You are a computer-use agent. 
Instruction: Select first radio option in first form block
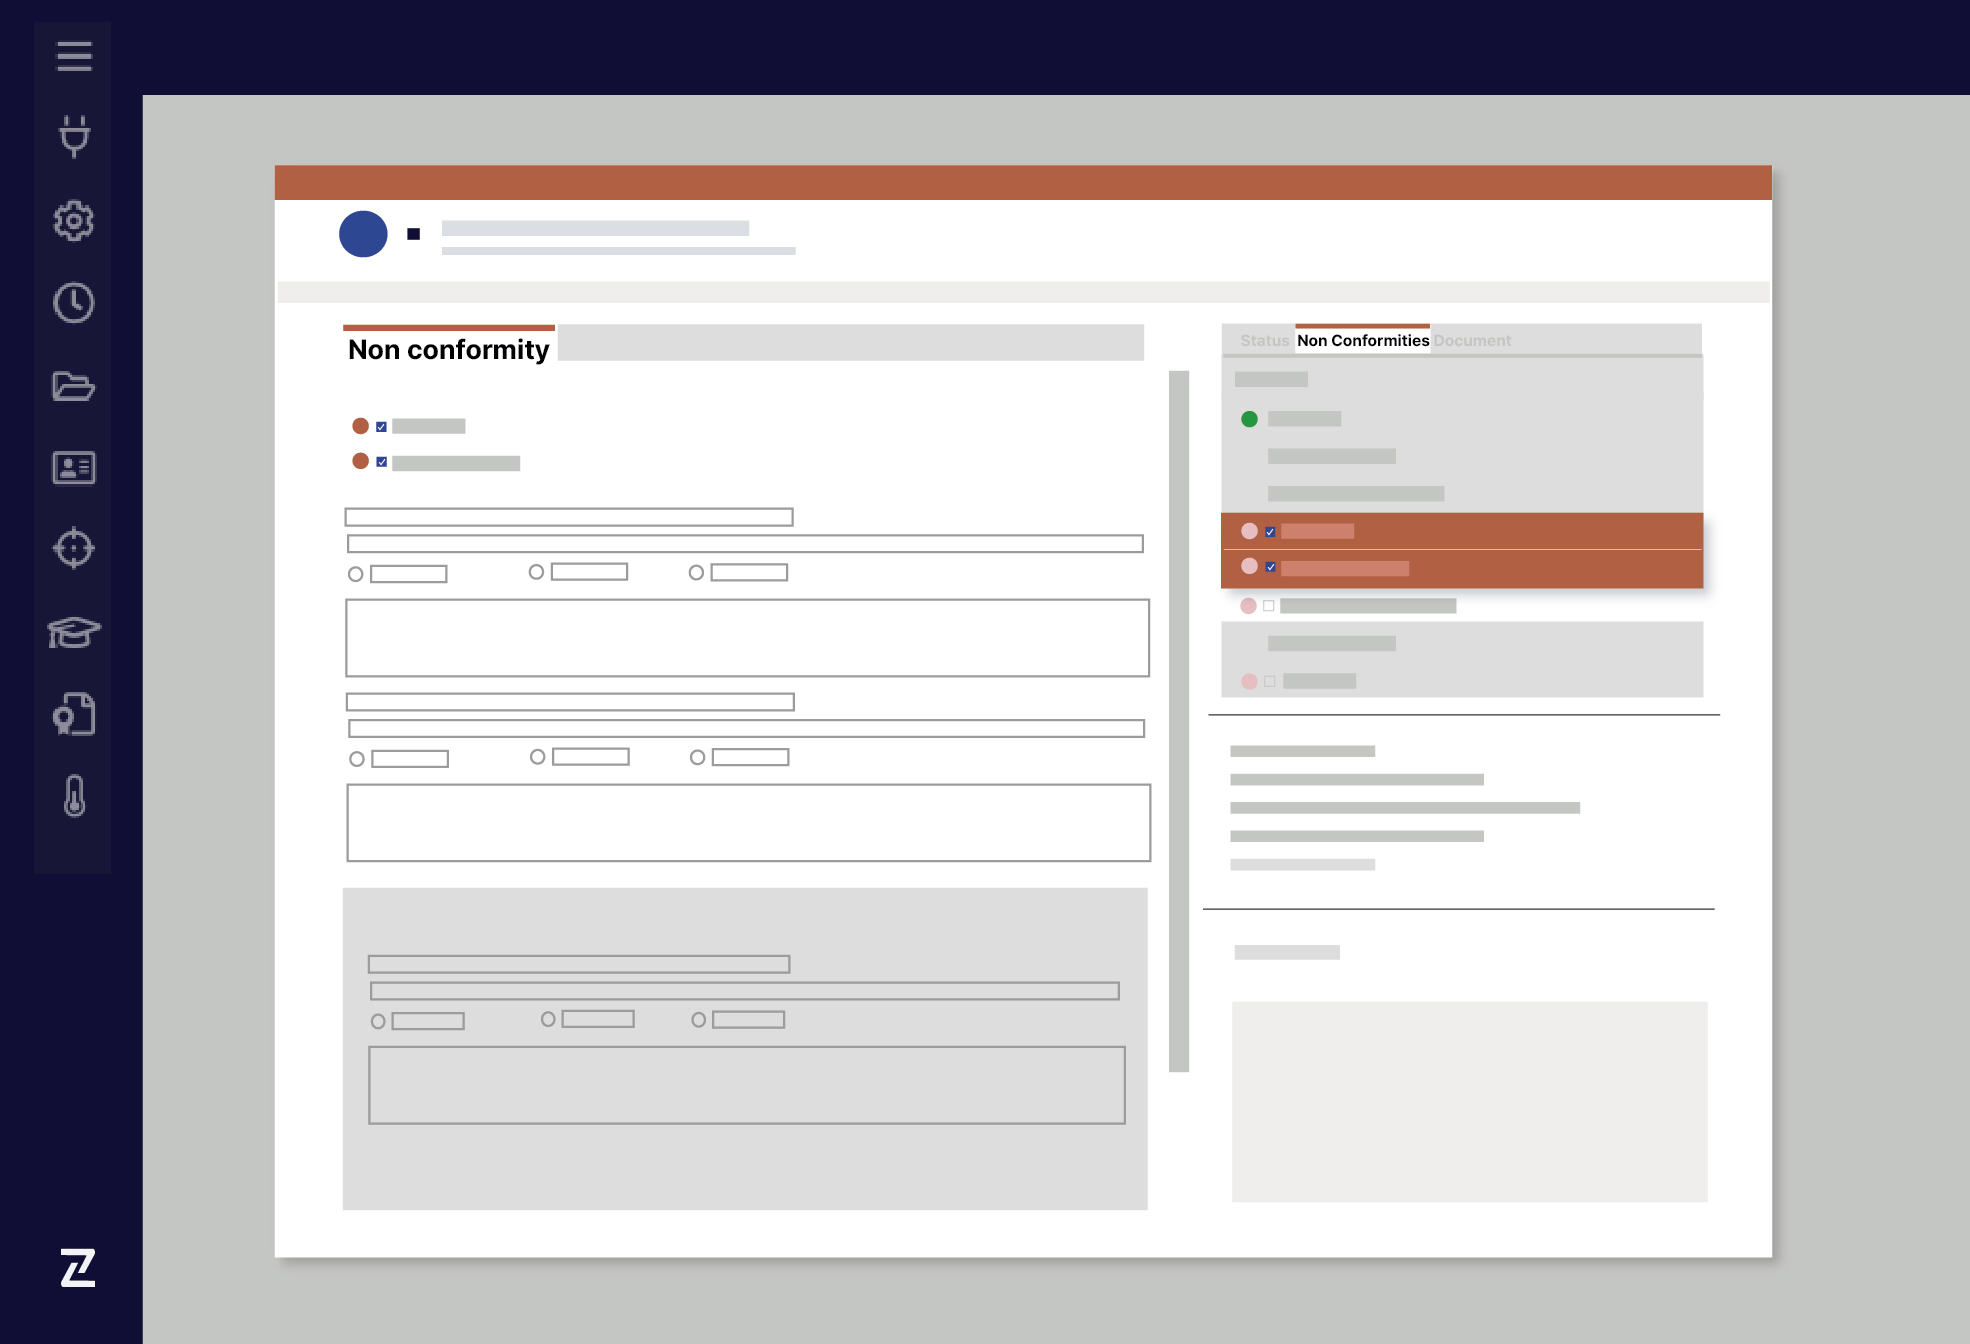coord(355,574)
